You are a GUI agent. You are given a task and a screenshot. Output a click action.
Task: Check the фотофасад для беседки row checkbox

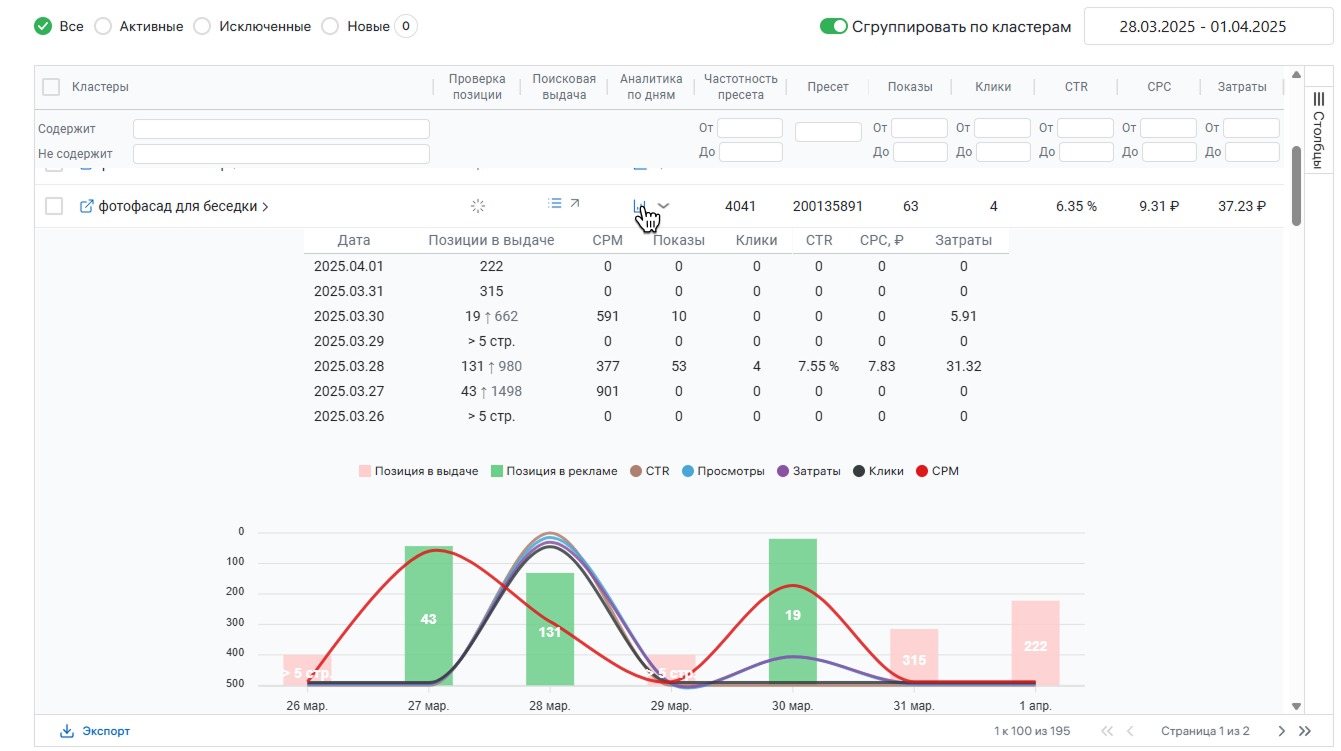click(54, 206)
